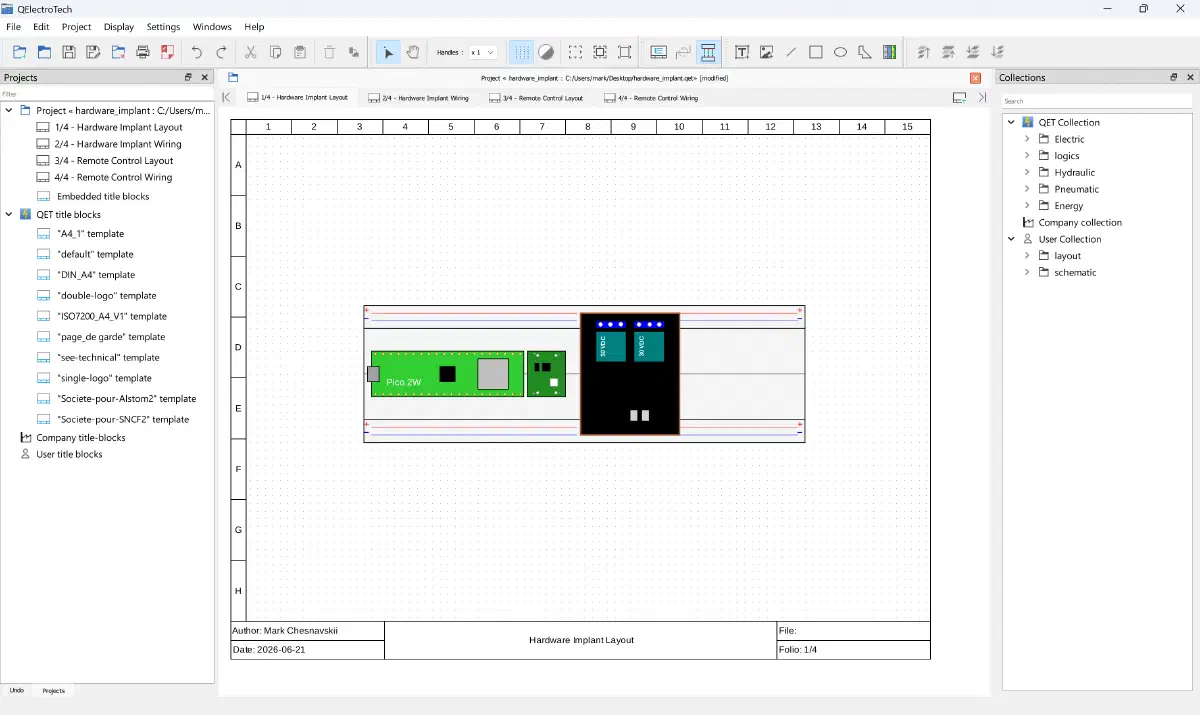Select the Pico 2W board on the canvas
1200x715 pixels.
[x=447, y=374]
